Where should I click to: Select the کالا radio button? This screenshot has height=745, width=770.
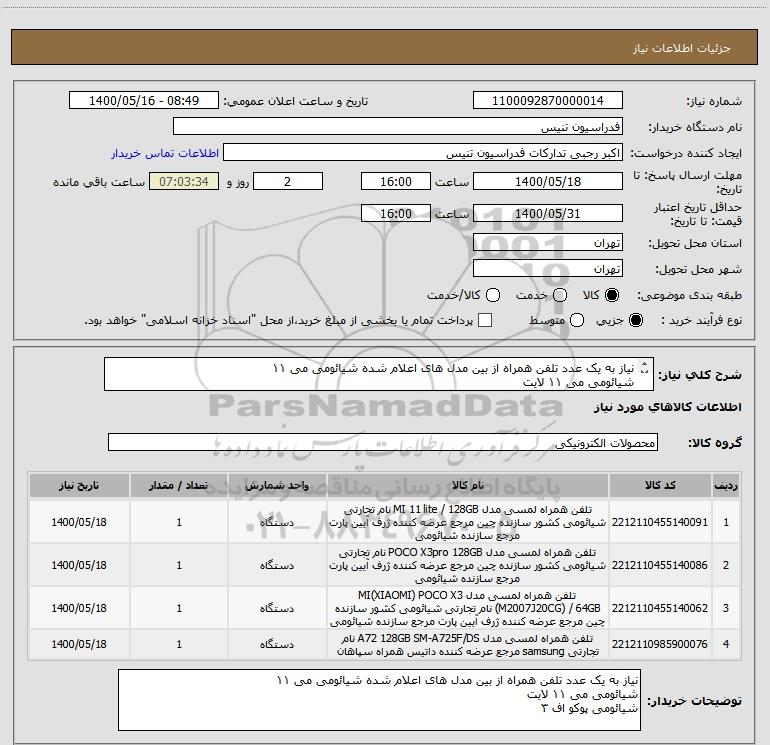pyautogui.click(x=612, y=295)
